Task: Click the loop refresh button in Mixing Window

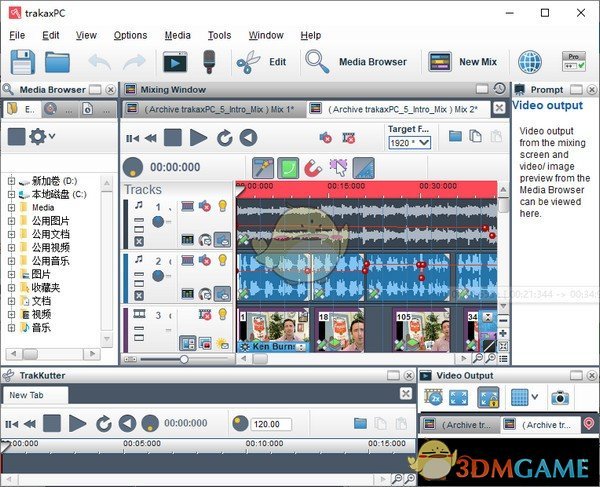Action: click(225, 138)
